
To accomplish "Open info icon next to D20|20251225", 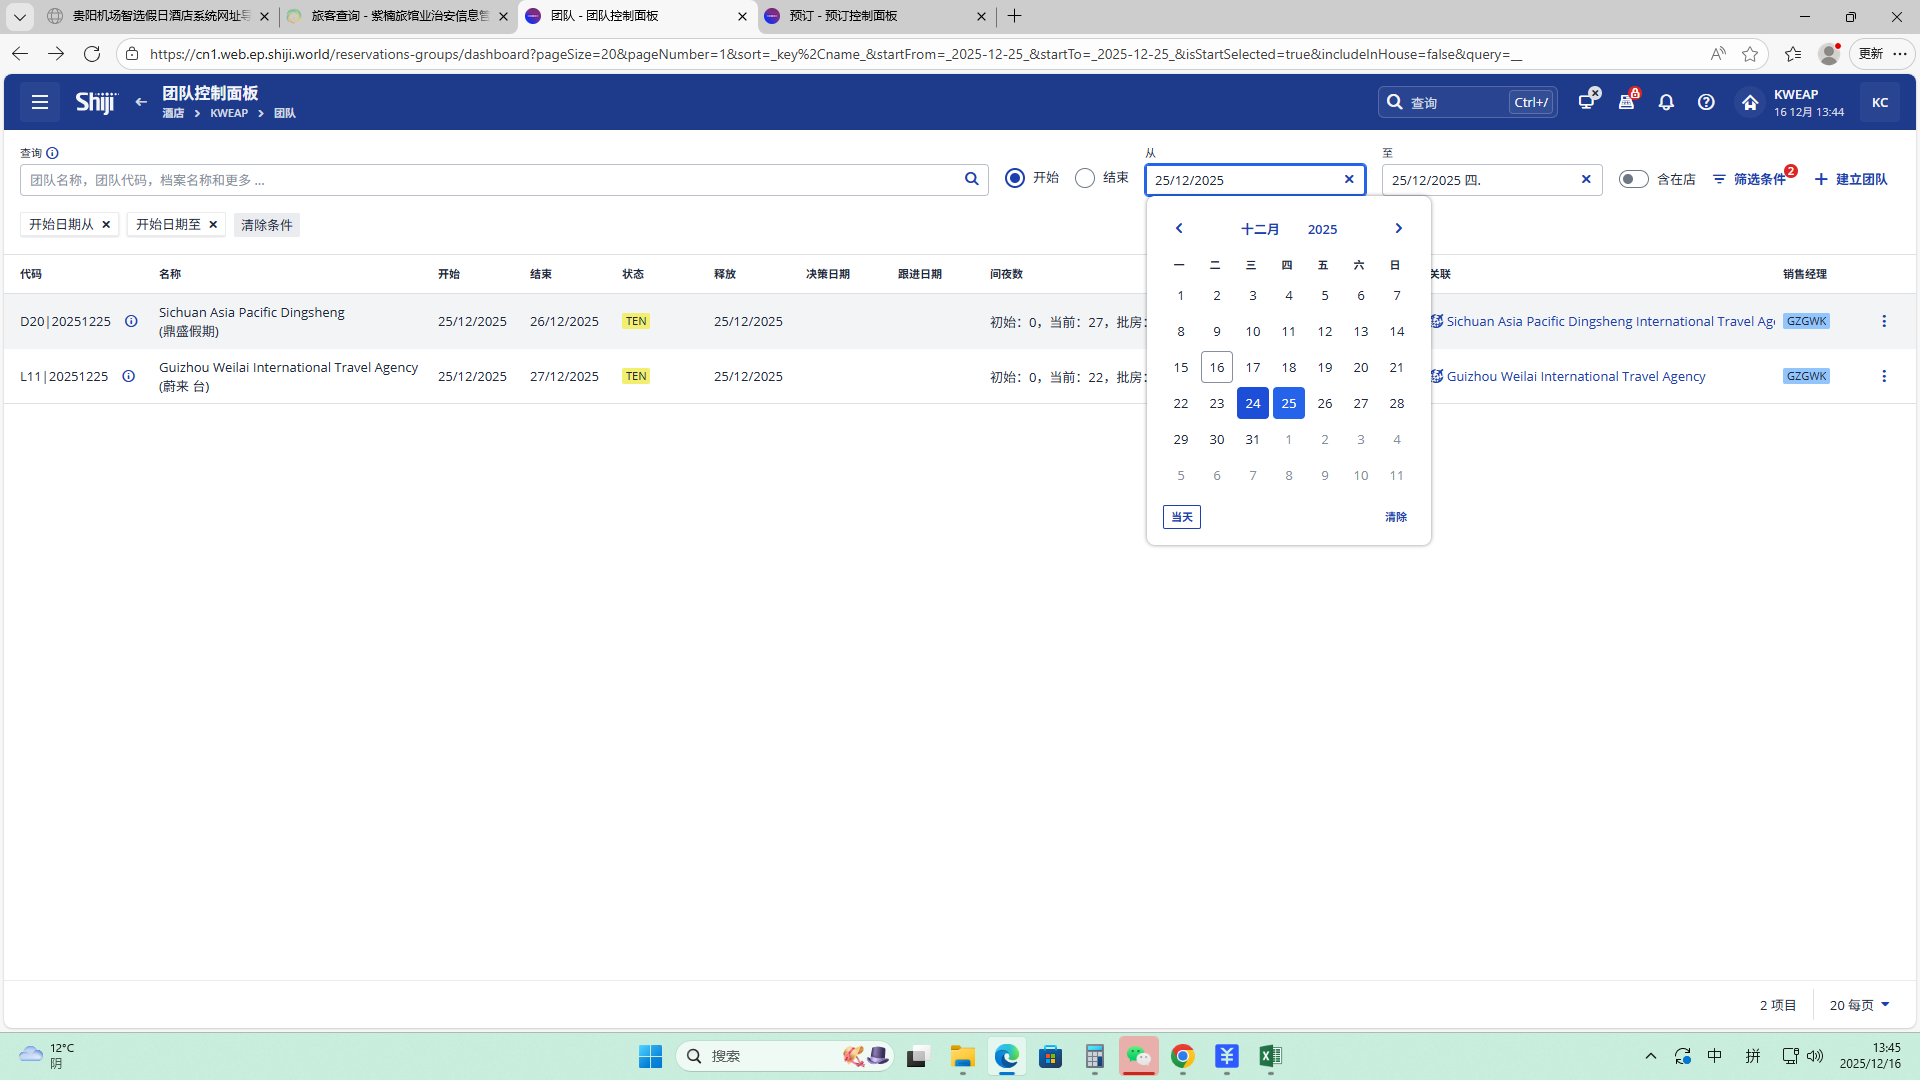I will tap(131, 321).
